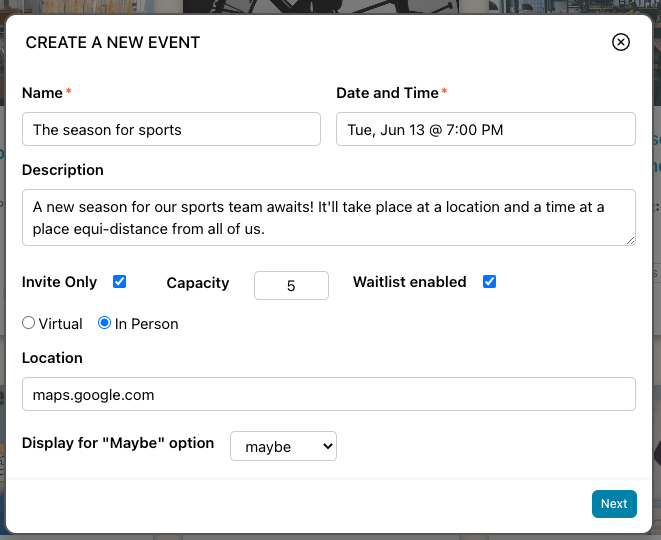
Task: Choose the In Person radio button
Action: point(104,324)
